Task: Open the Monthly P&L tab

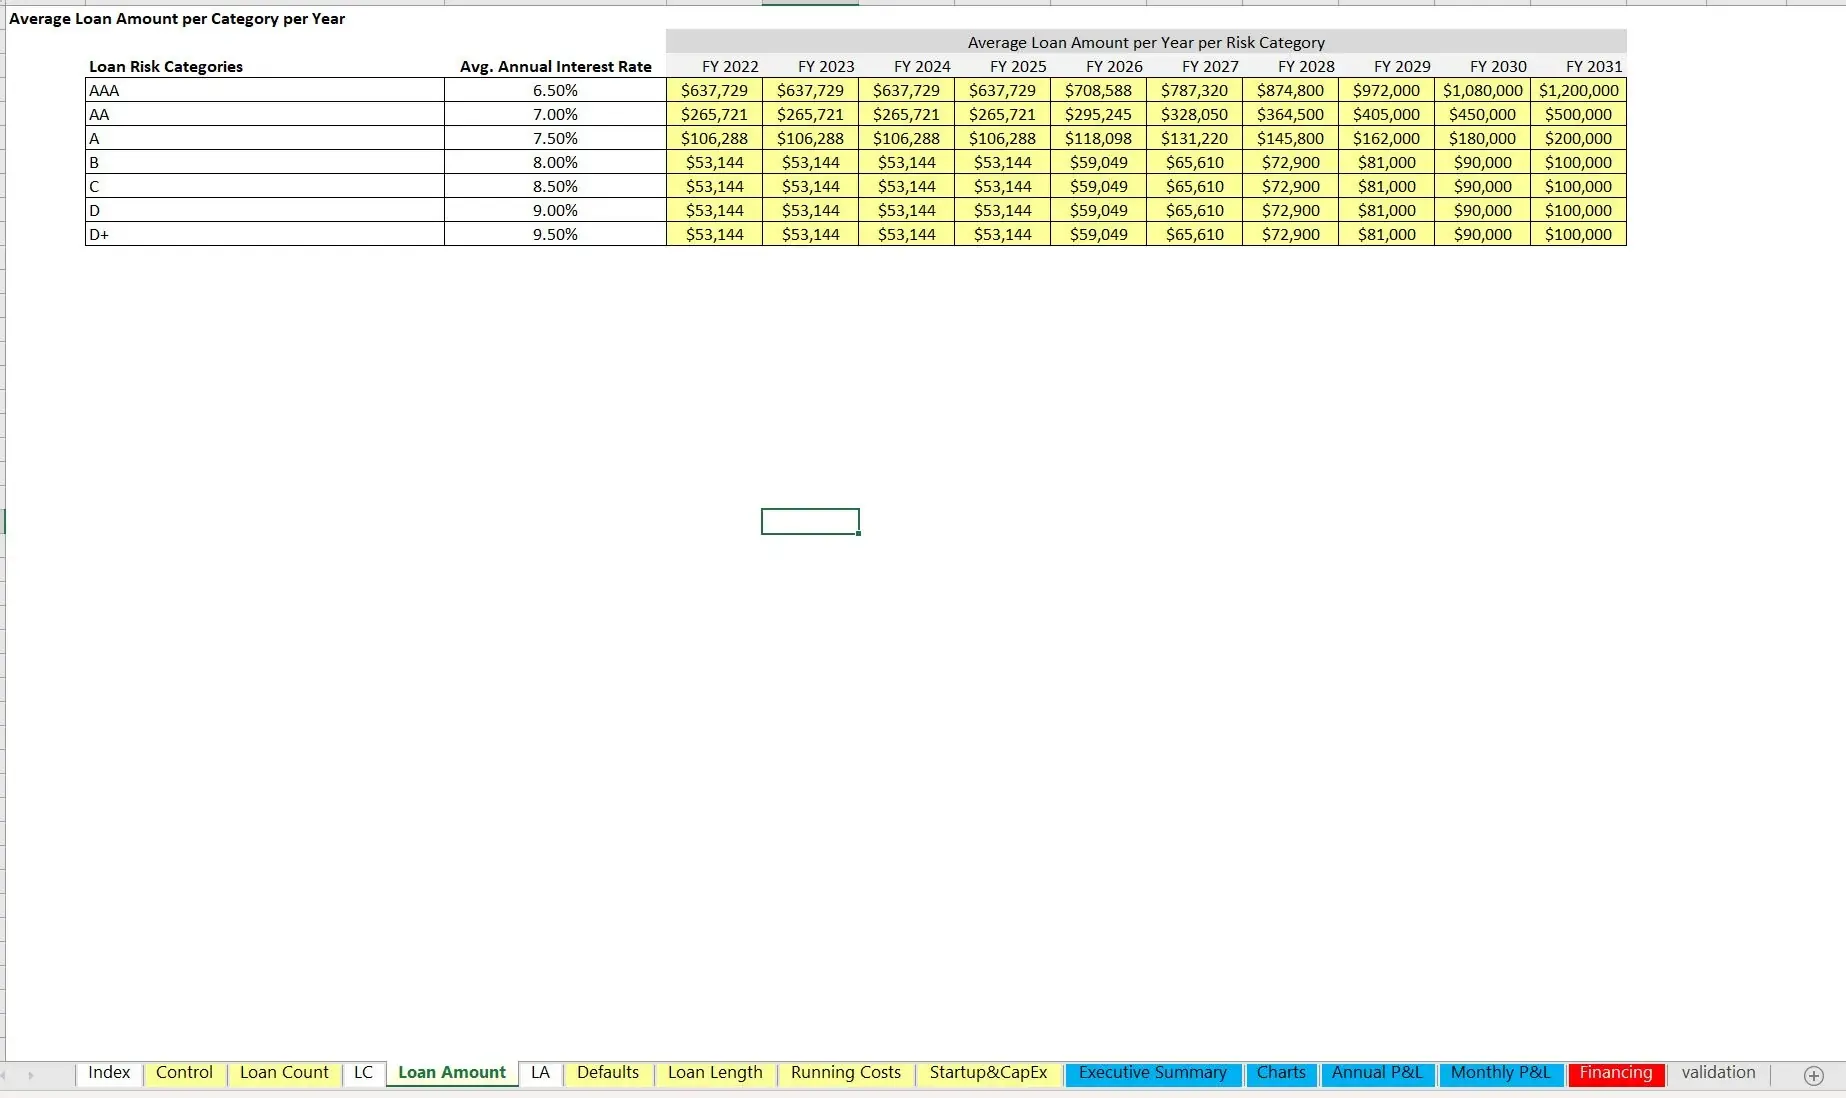Action: tap(1501, 1073)
